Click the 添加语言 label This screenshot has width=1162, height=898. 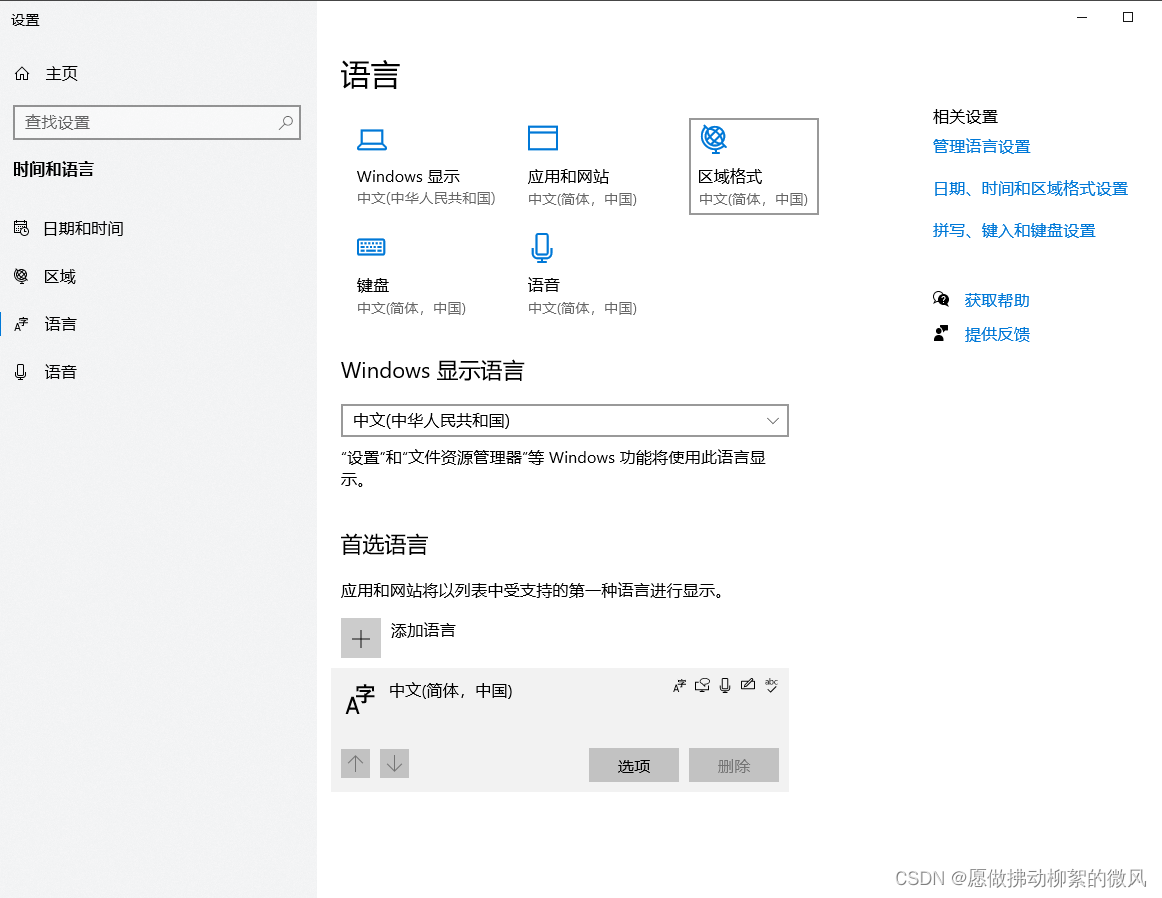(x=423, y=631)
